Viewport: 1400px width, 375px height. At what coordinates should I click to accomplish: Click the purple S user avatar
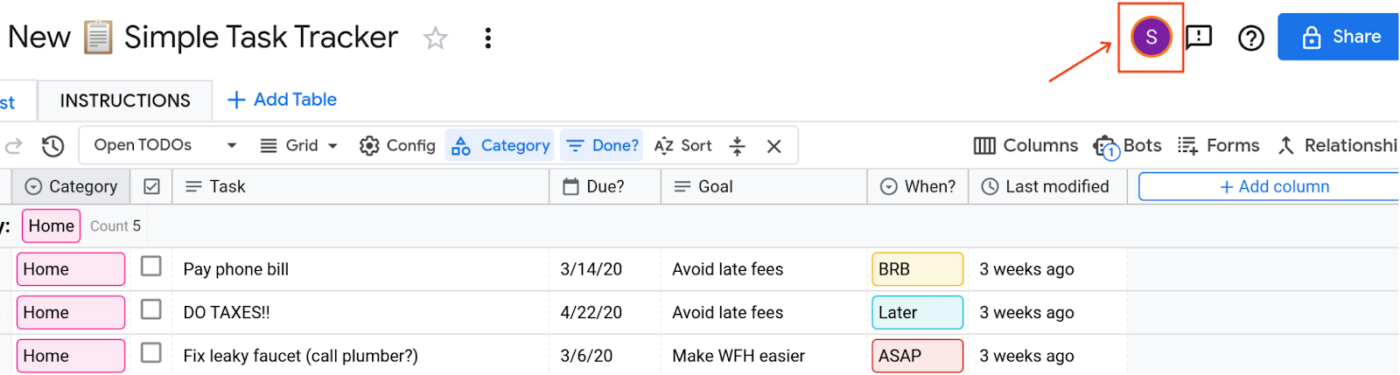click(1151, 38)
